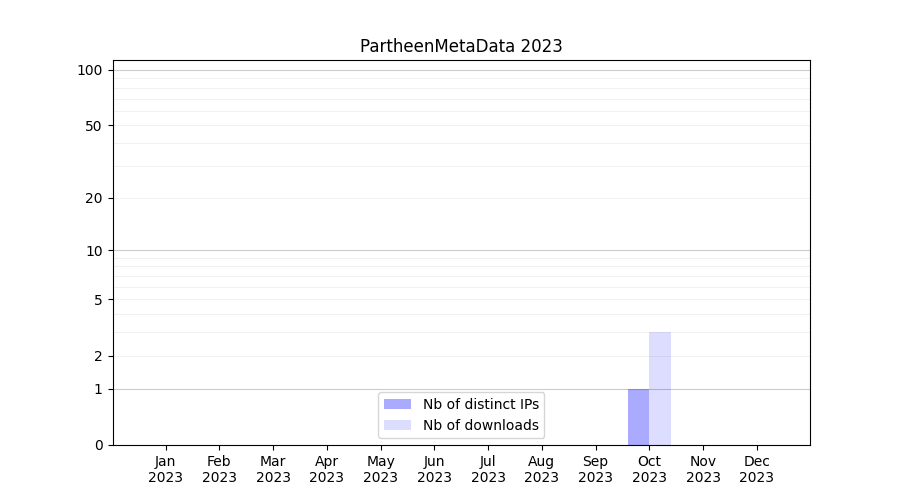Pick the Jul 2023 x-axis label
Viewport: 900px width, 500px height.
point(488,469)
